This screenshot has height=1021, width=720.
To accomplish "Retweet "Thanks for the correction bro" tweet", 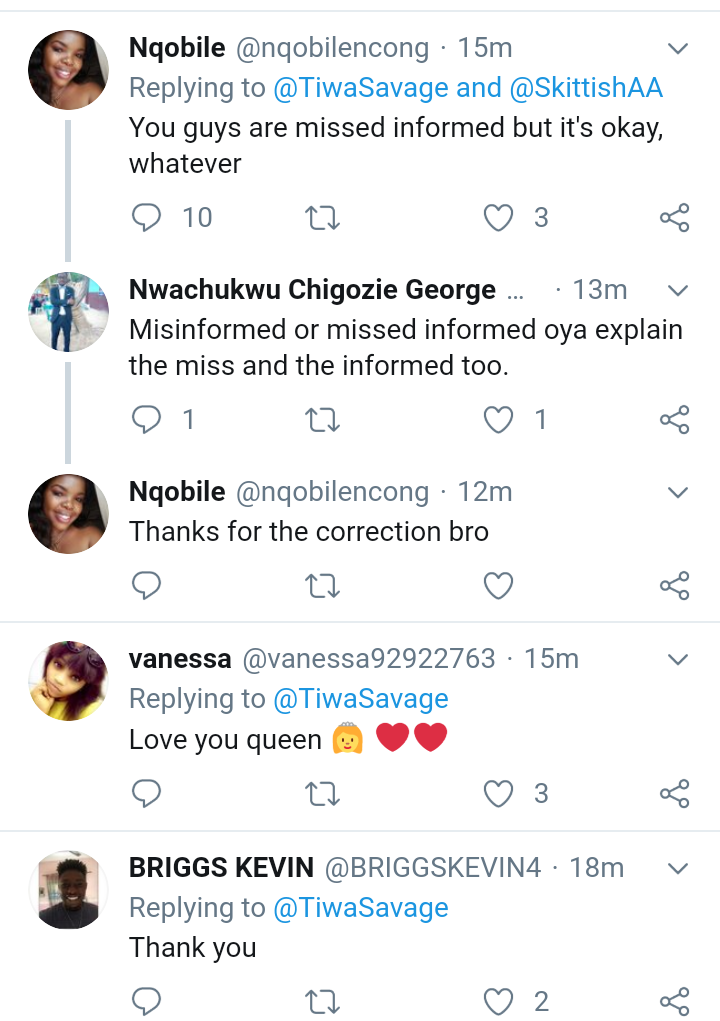I will pos(321,585).
